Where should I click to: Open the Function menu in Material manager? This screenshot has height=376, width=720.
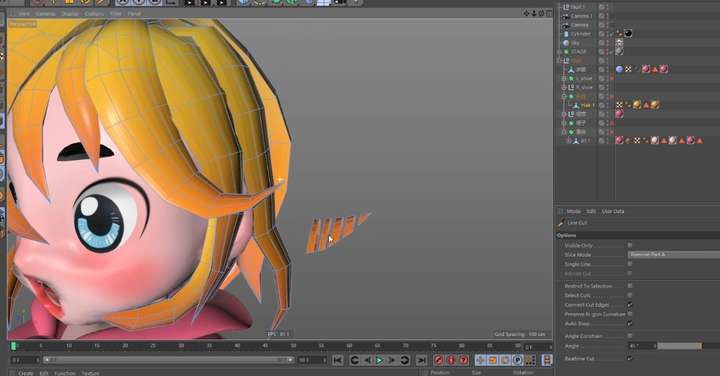pos(65,373)
